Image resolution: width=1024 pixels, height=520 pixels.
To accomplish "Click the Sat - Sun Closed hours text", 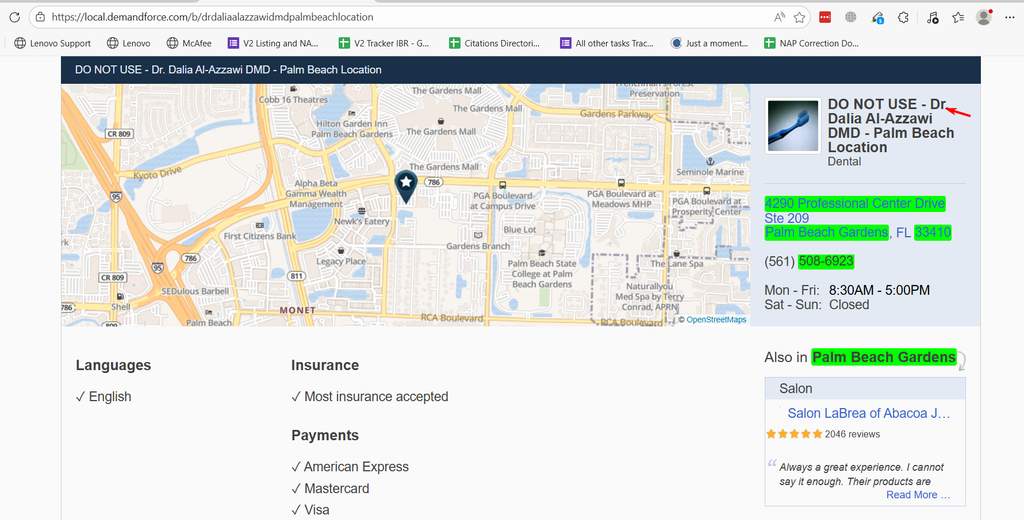I will click(x=817, y=304).
